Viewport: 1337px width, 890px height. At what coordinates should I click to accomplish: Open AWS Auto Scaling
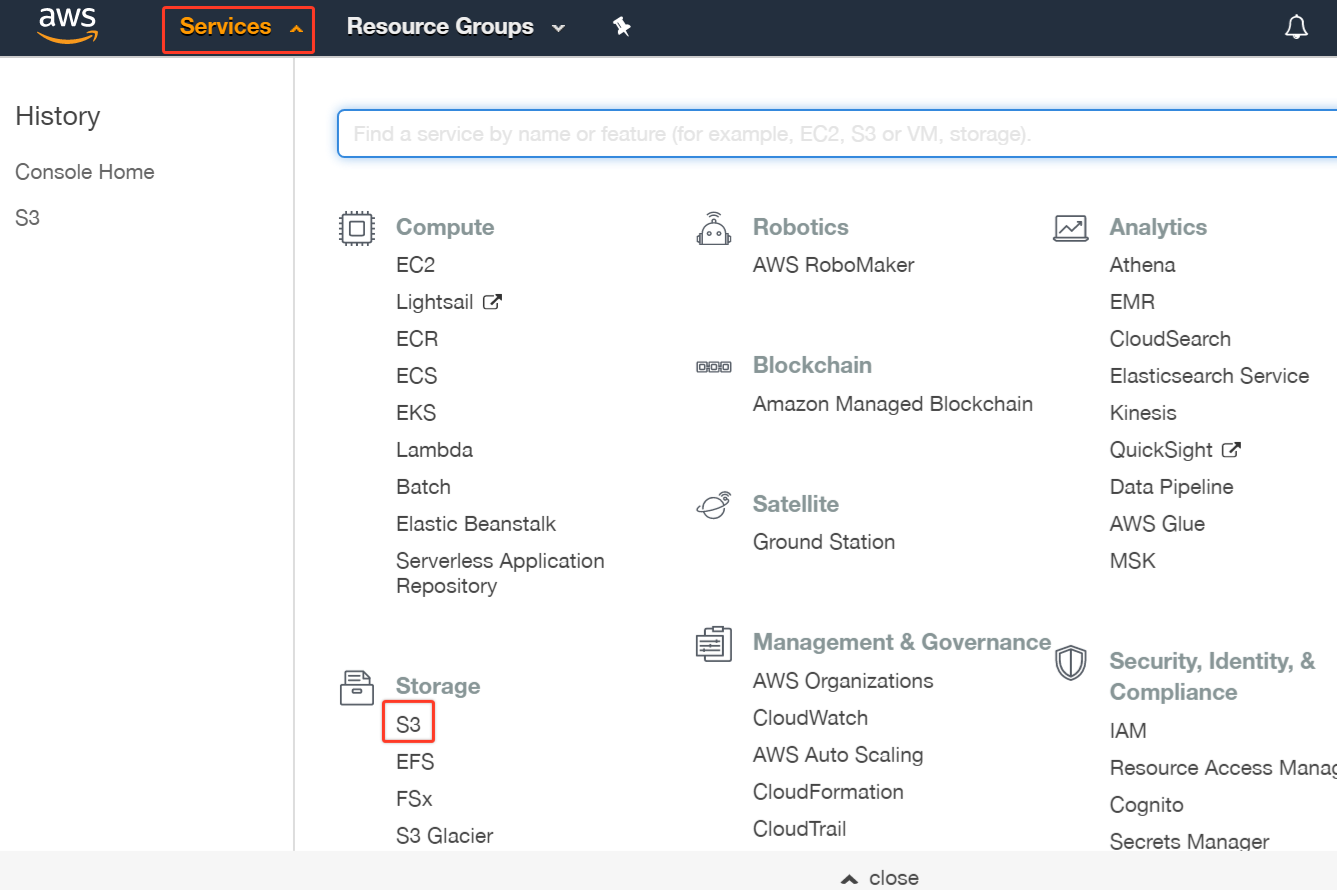838,755
